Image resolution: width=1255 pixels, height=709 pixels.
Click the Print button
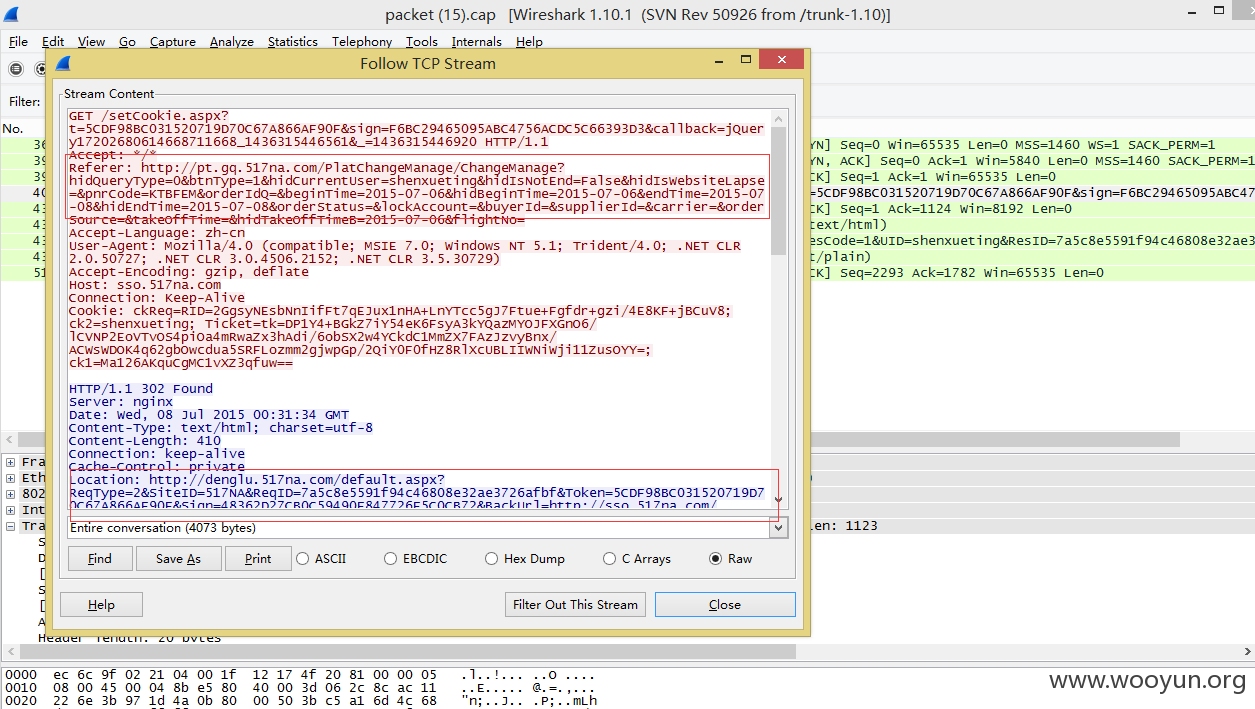pos(258,559)
